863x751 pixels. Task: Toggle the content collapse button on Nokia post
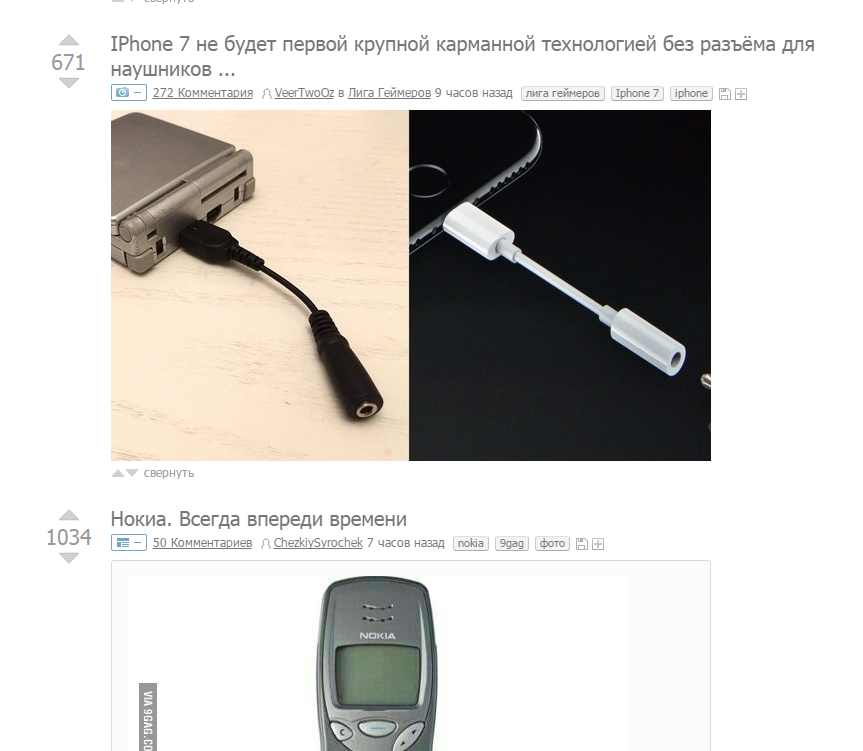tap(129, 542)
